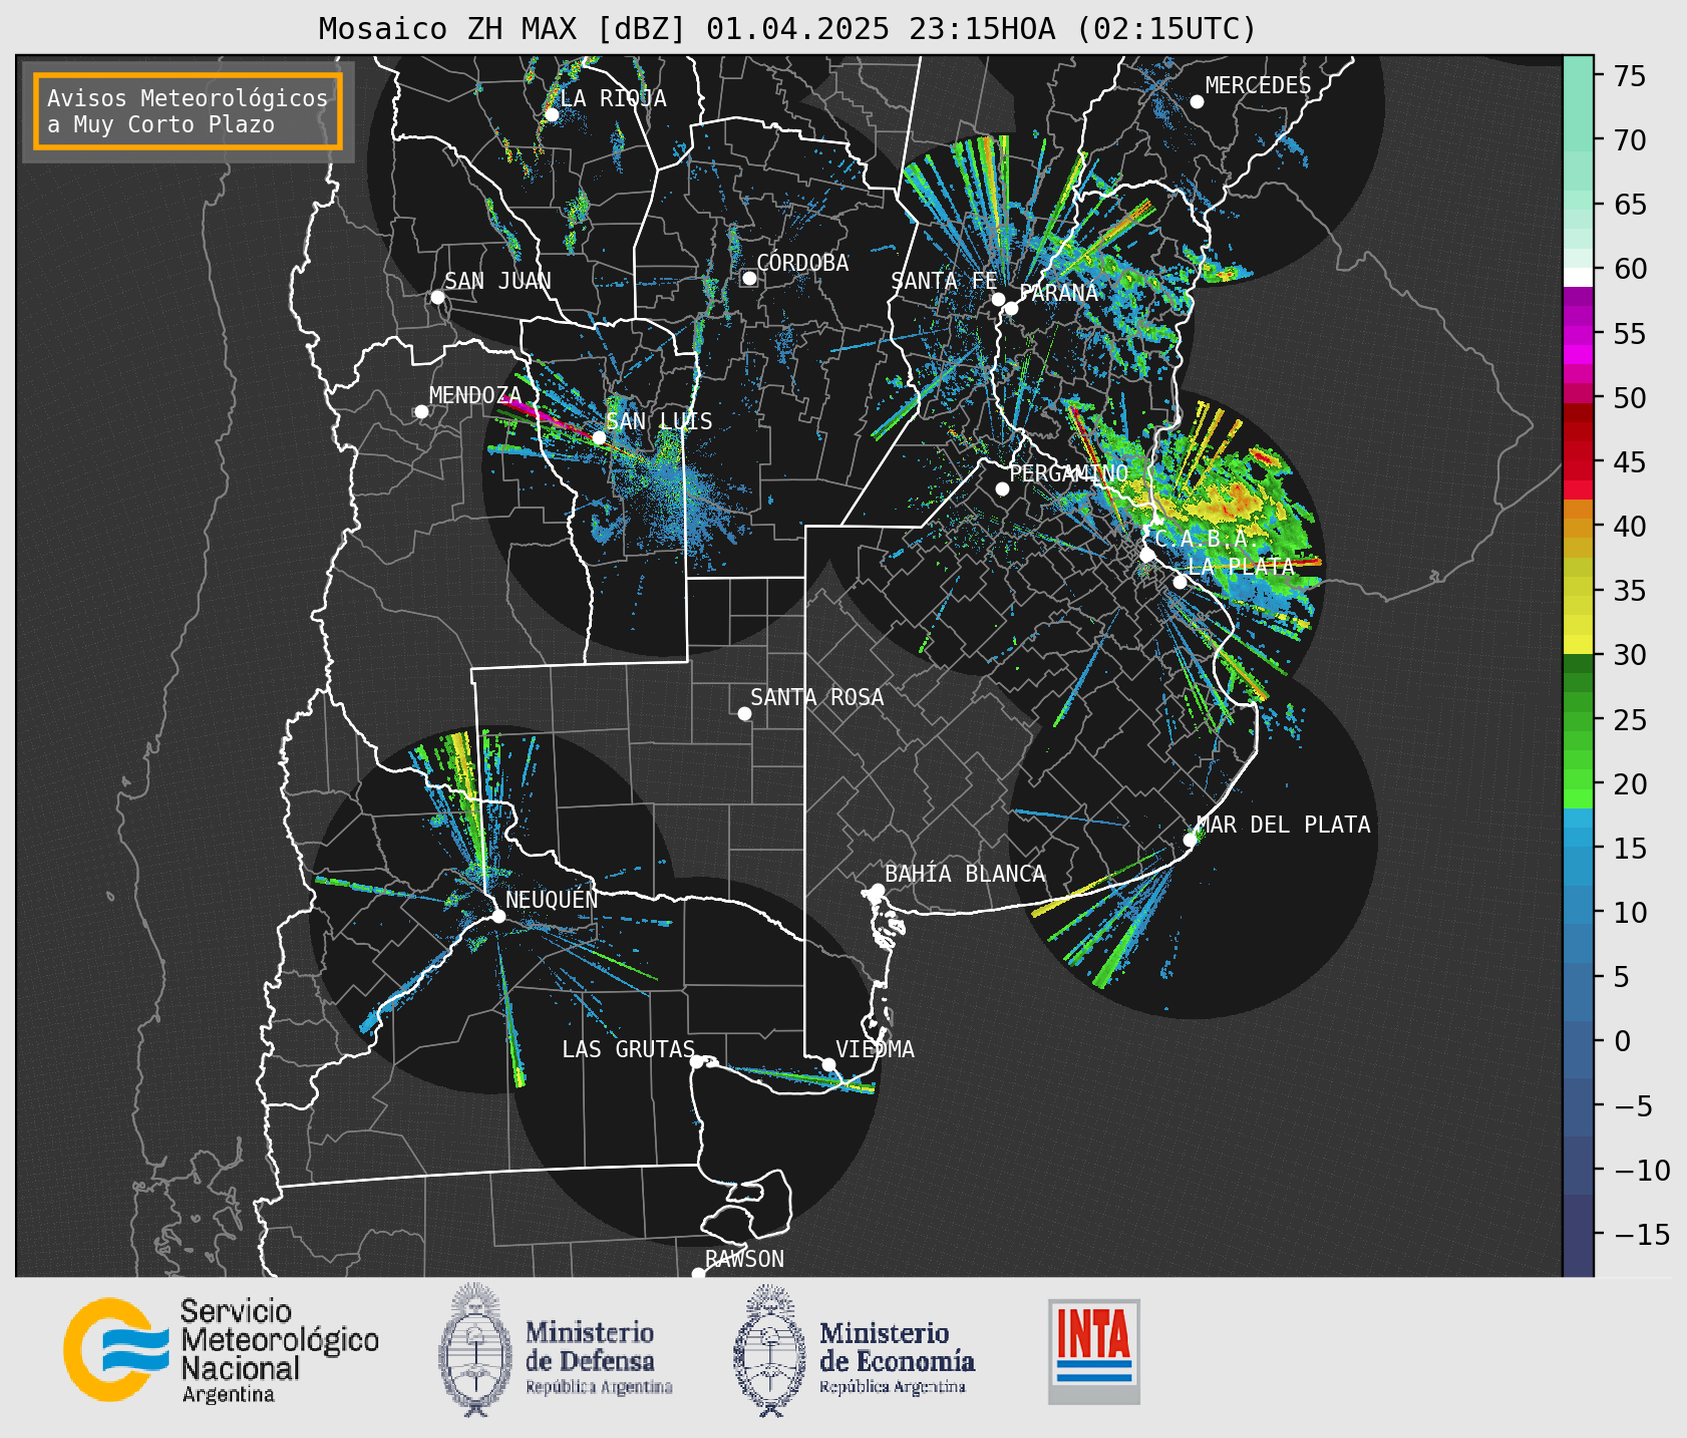This screenshot has height=1438, width=1687.
Task: Select the MAR DEL PLATA city label
Action: [x=1284, y=824]
